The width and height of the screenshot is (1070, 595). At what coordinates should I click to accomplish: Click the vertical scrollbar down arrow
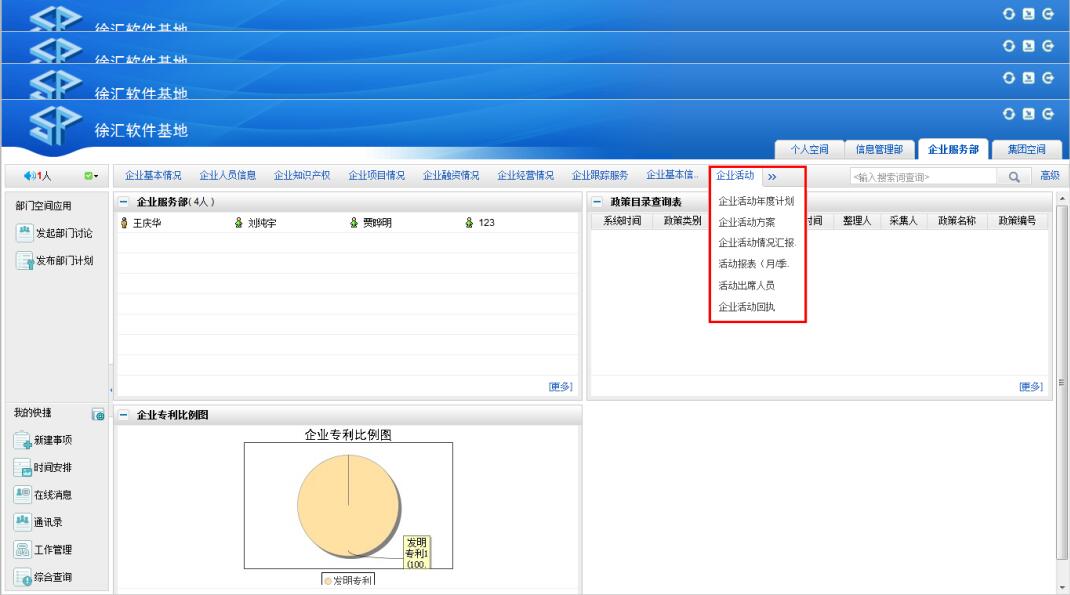click(1062, 587)
